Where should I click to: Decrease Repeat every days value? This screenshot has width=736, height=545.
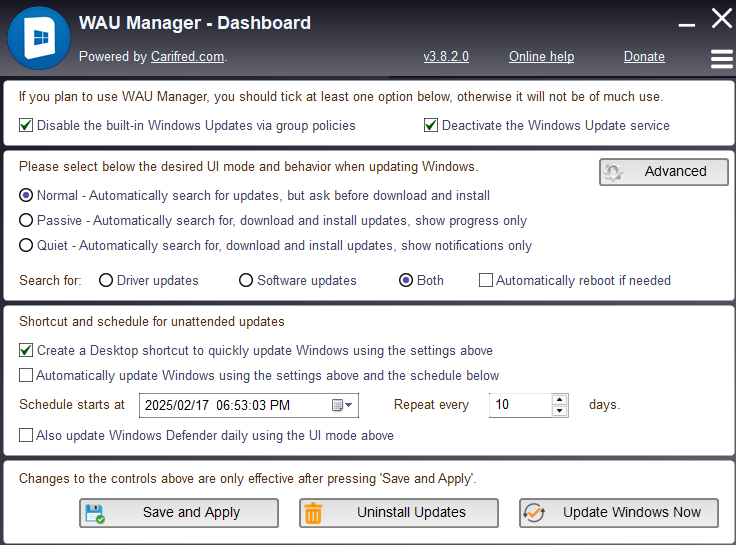[560, 411]
